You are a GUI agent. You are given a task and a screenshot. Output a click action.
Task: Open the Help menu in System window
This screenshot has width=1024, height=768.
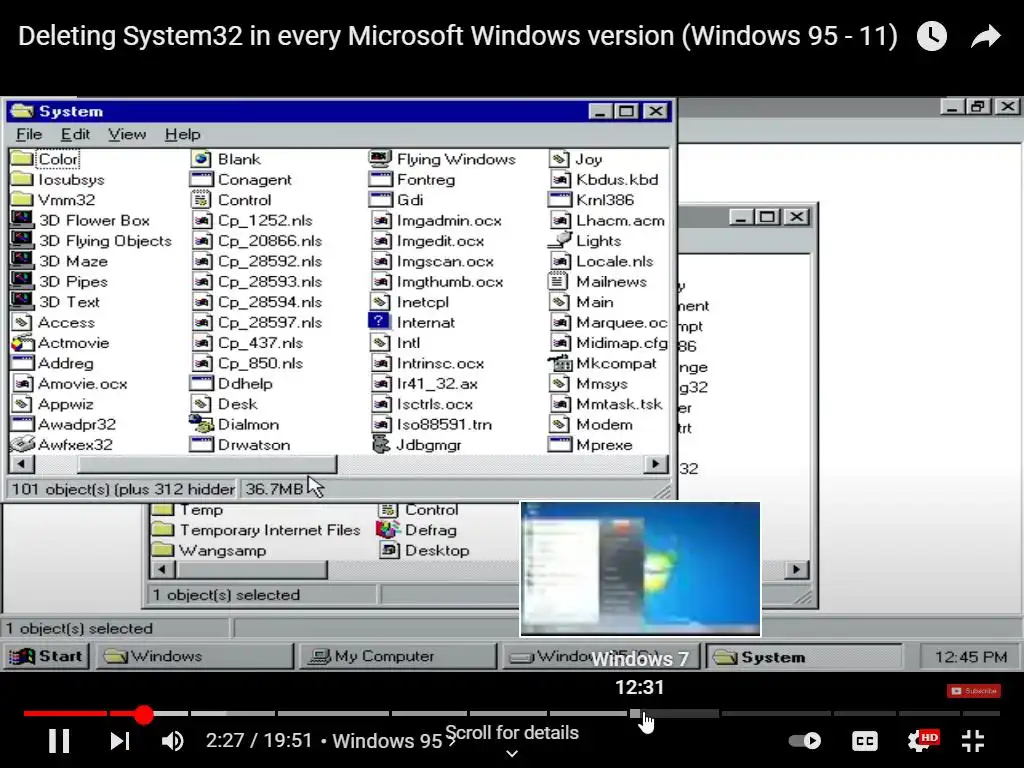[x=182, y=135]
